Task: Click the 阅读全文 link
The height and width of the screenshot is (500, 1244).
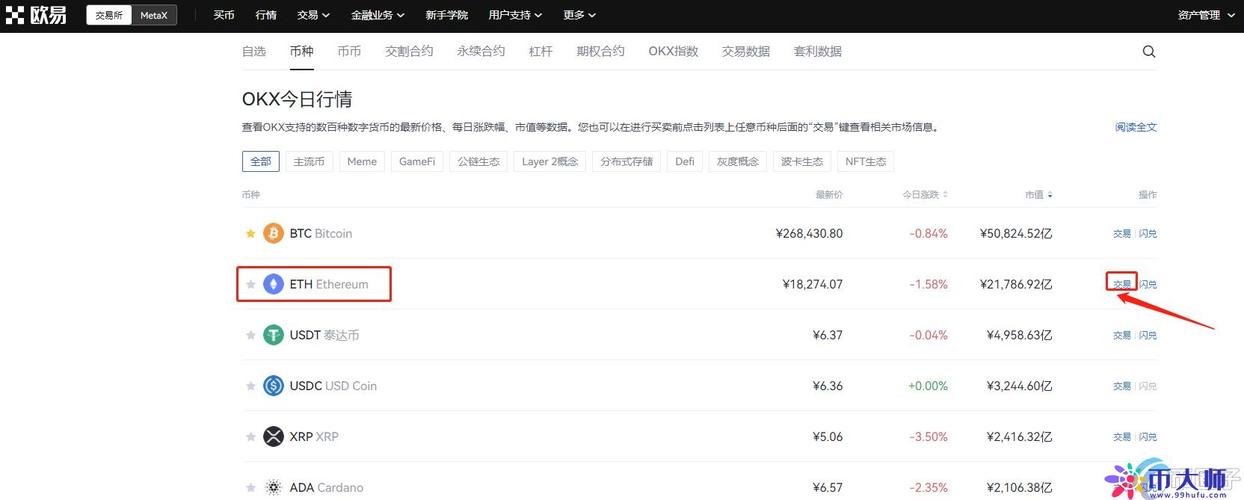Action: [x=1136, y=127]
